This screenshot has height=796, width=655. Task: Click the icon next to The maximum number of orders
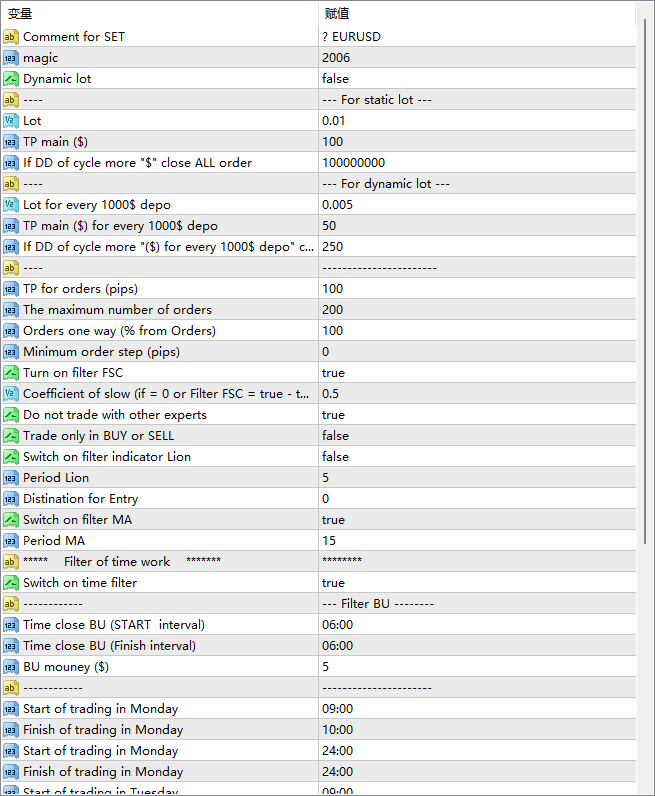pos(11,310)
